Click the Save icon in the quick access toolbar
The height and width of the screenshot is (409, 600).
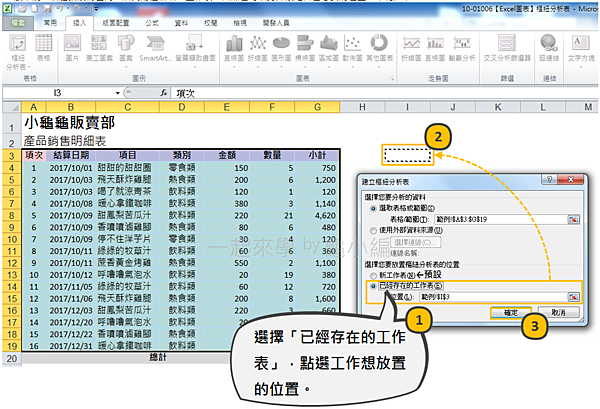click(47, 8)
